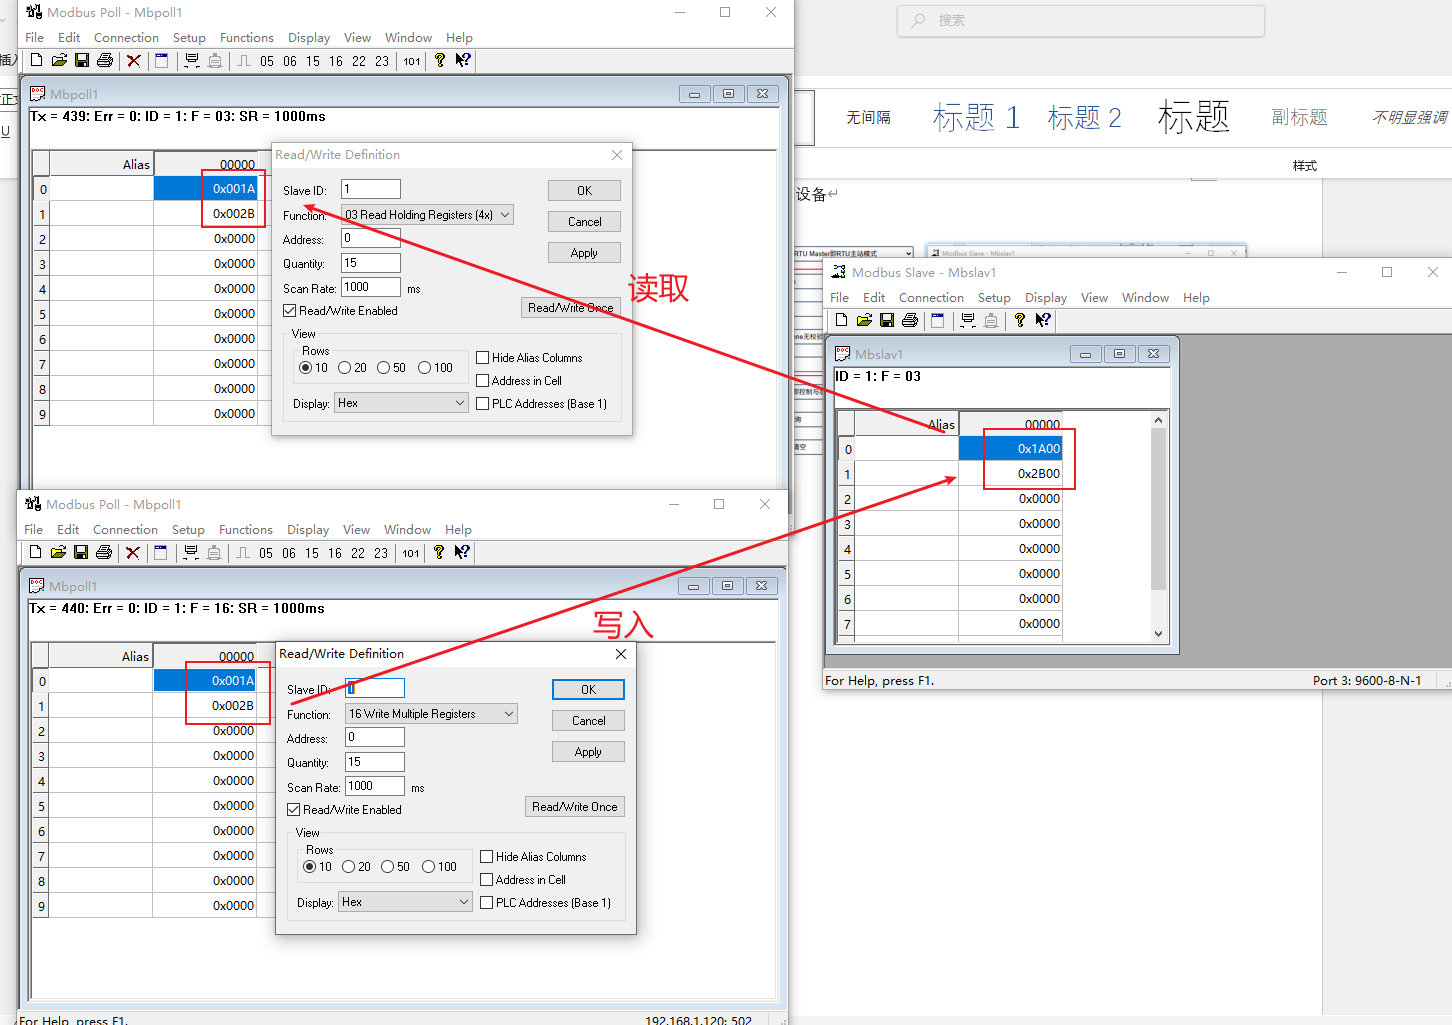The image size is (1452, 1025).
Task: Click Print icon in Modbus Slave toolbar
Action: click(x=910, y=320)
